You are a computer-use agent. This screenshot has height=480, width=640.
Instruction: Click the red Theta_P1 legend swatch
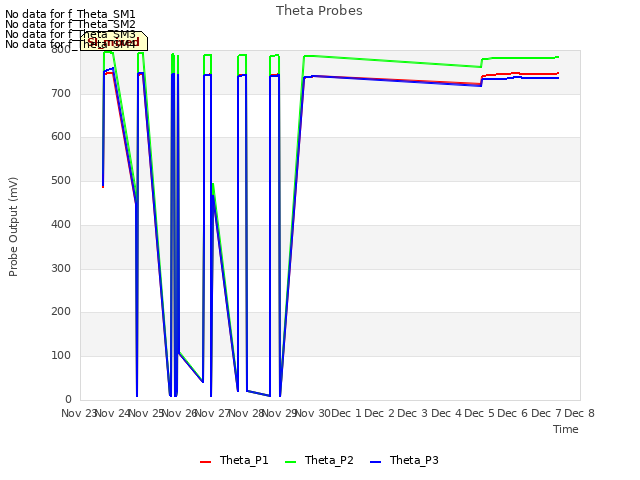pyautogui.click(x=205, y=462)
